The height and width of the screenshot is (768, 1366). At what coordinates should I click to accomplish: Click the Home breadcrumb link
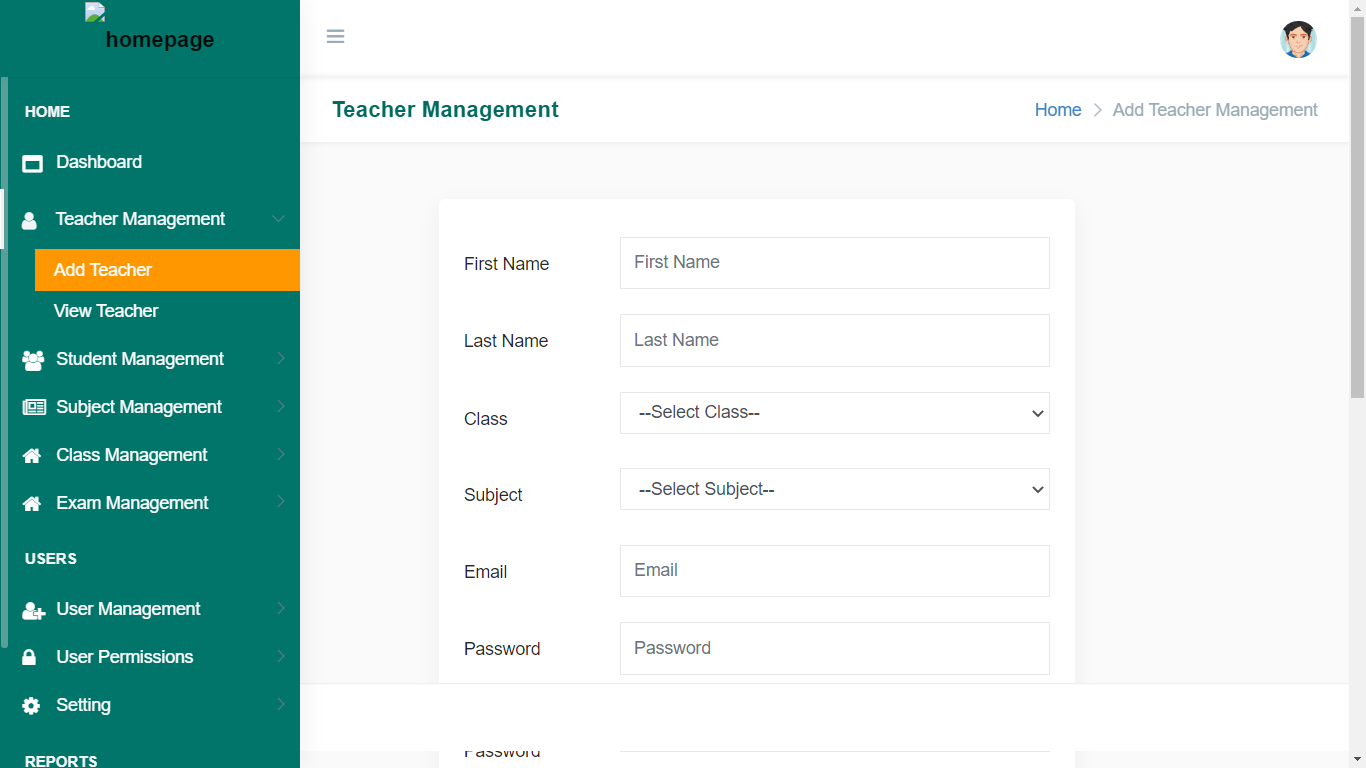1057,110
